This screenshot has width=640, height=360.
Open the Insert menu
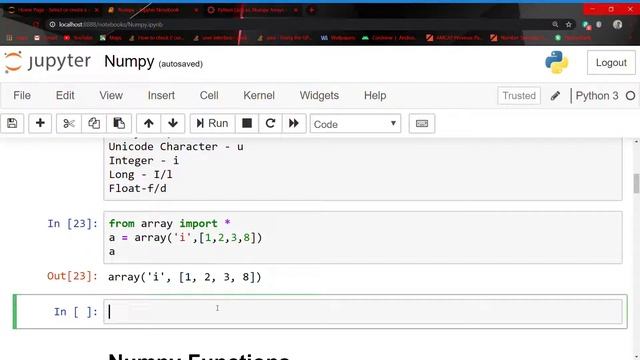coord(161,96)
